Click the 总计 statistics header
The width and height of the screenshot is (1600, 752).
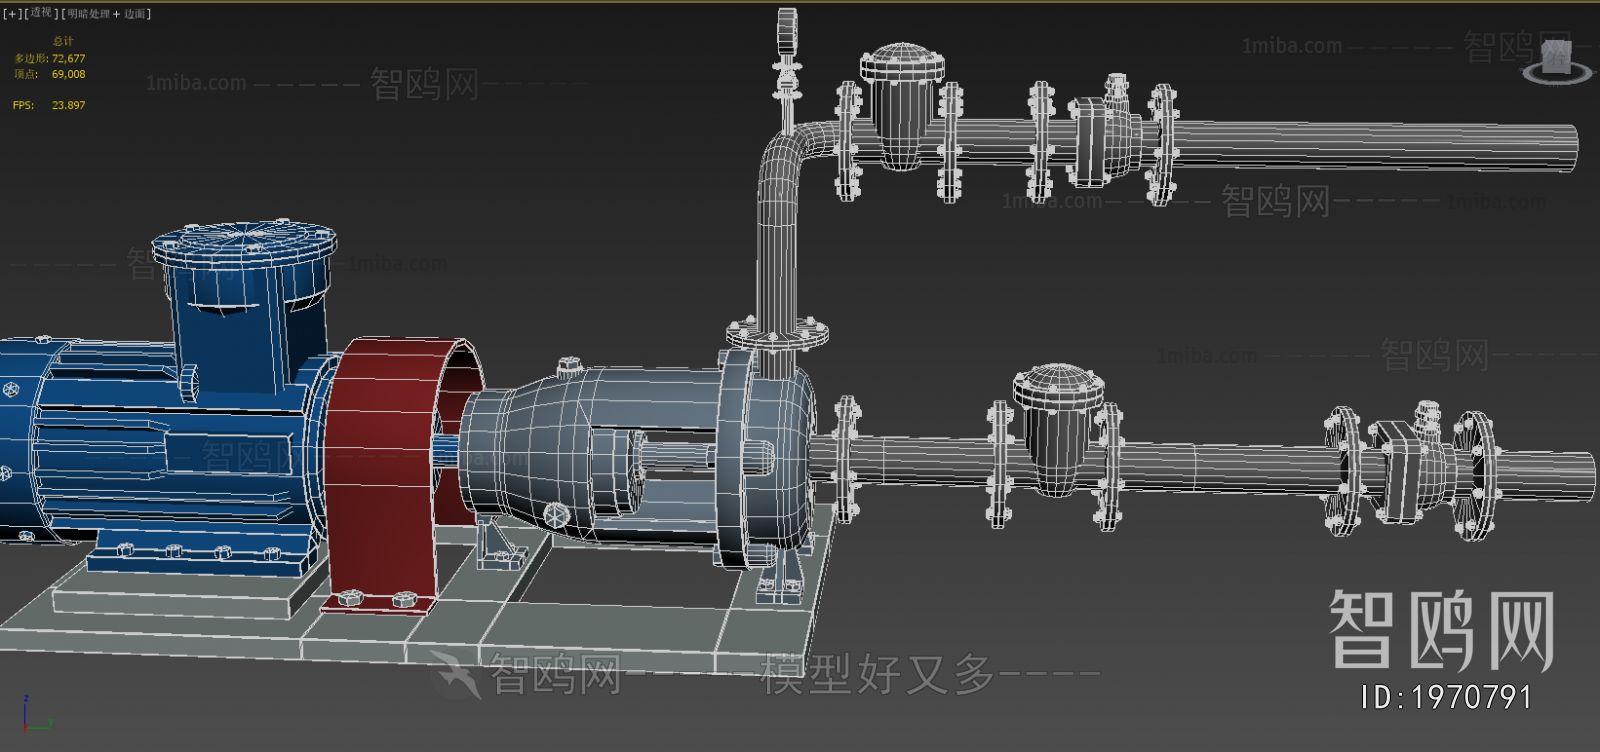coord(63,42)
